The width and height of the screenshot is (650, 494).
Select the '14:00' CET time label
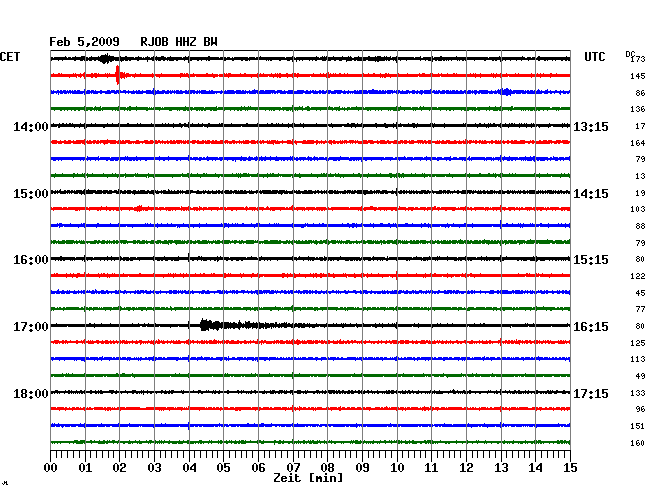point(31,126)
